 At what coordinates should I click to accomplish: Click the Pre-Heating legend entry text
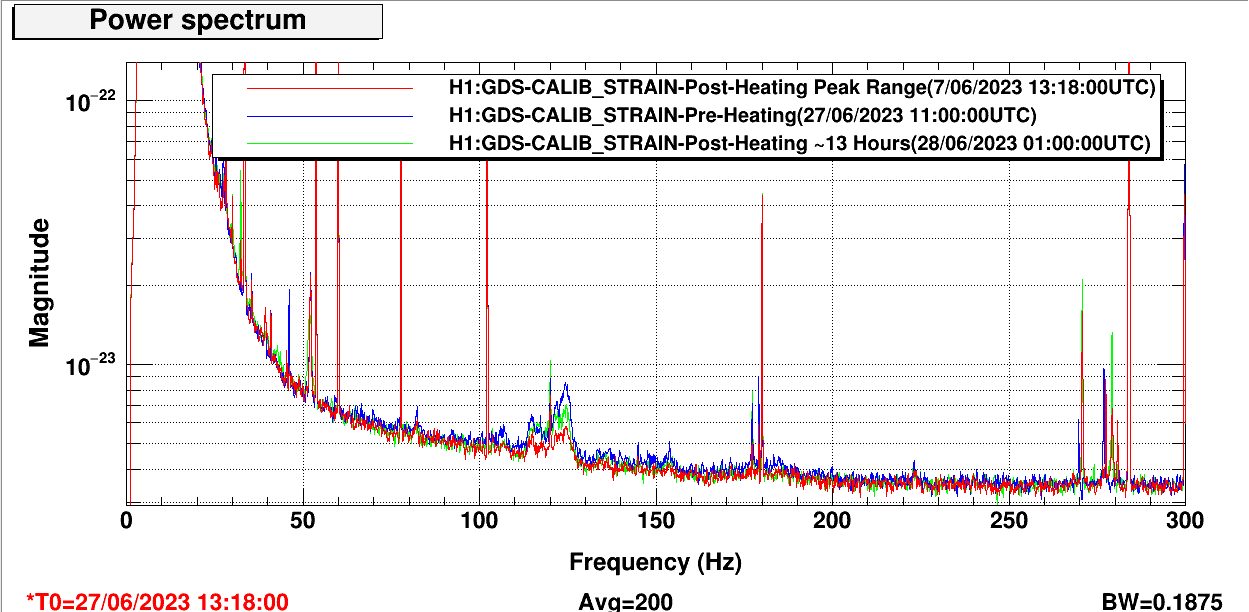click(x=742, y=116)
